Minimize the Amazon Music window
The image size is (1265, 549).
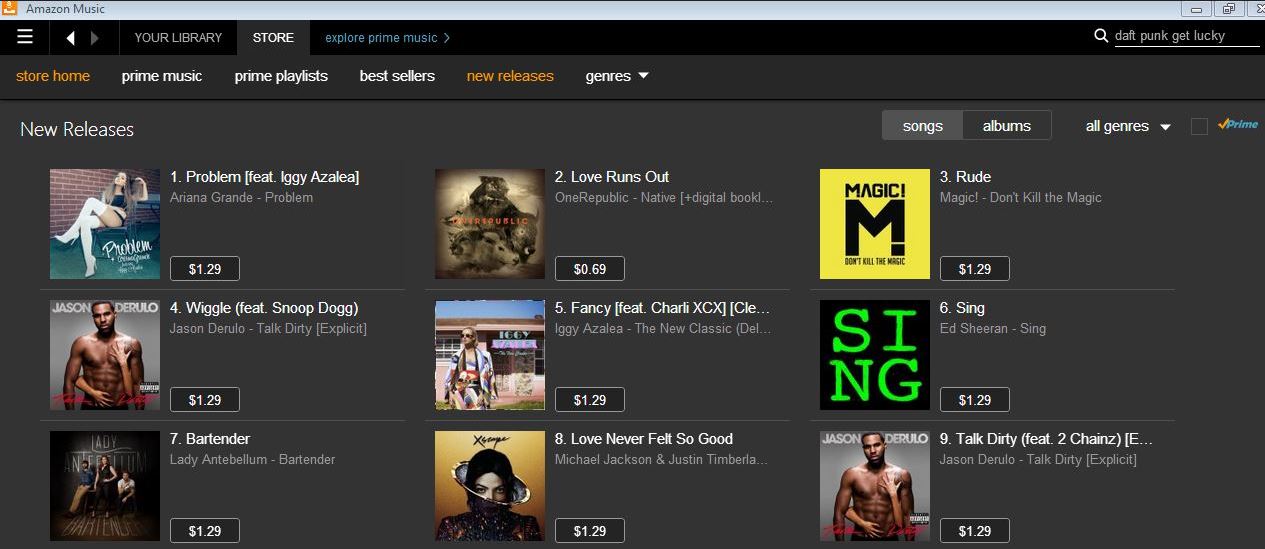click(1194, 9)
